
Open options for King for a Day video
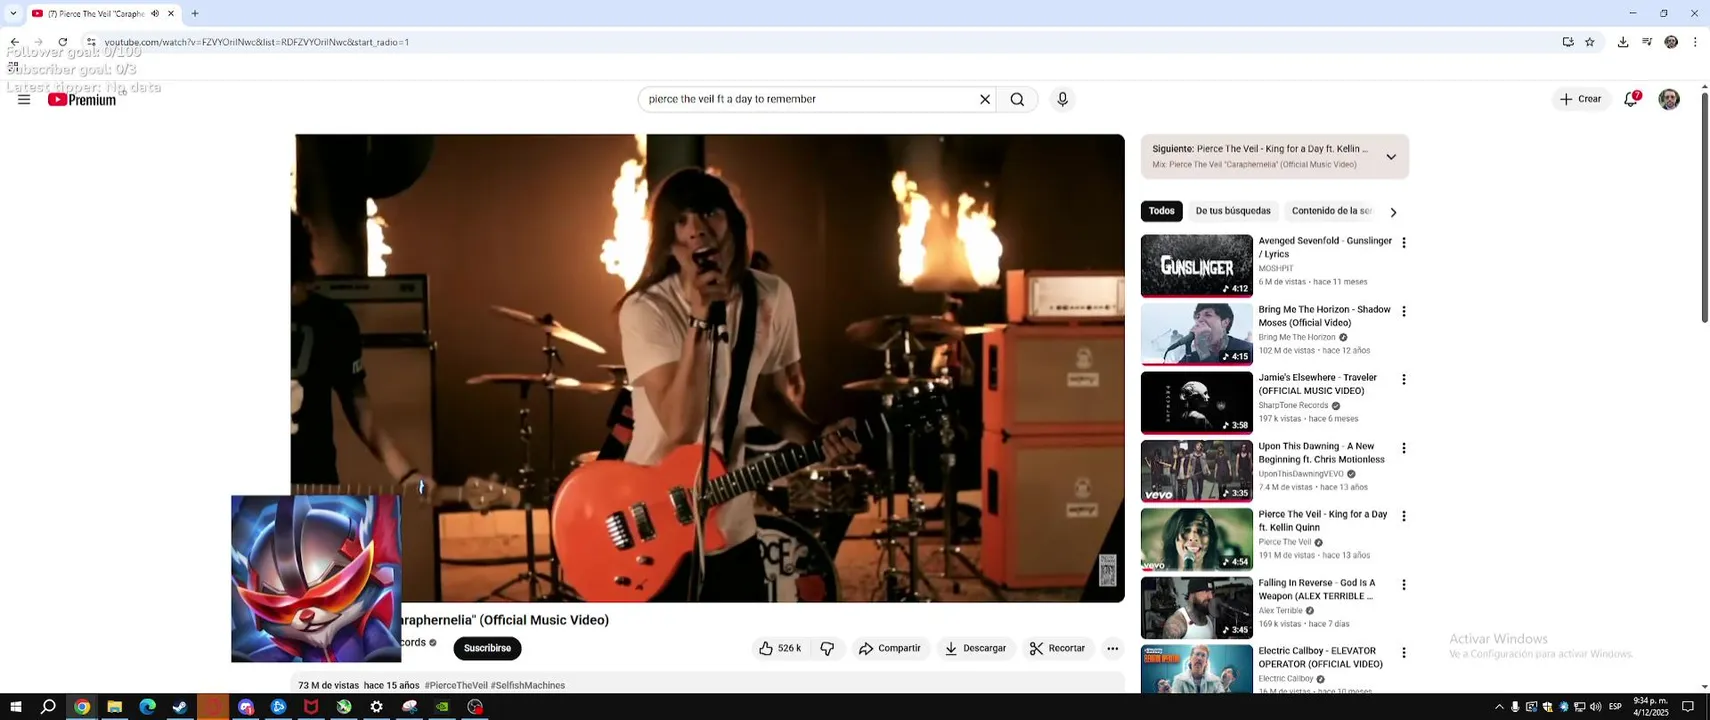click(x=1404, y=516)
